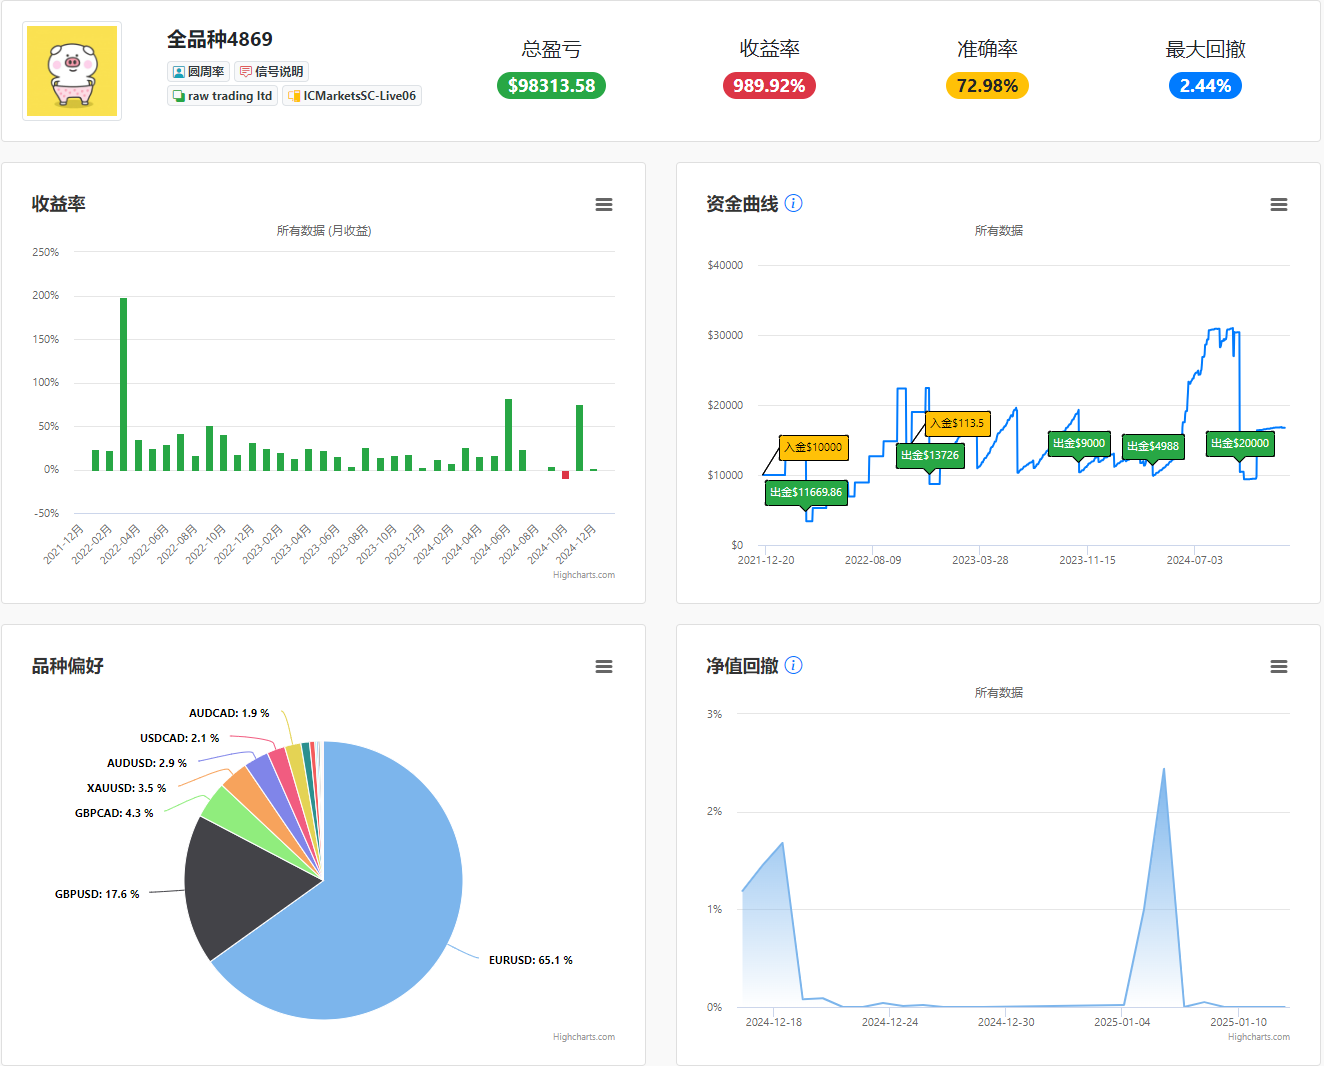The image size is (1324, 1066).
Task: Click the info icon beside 净值回撤
Action: pos(793,665)
